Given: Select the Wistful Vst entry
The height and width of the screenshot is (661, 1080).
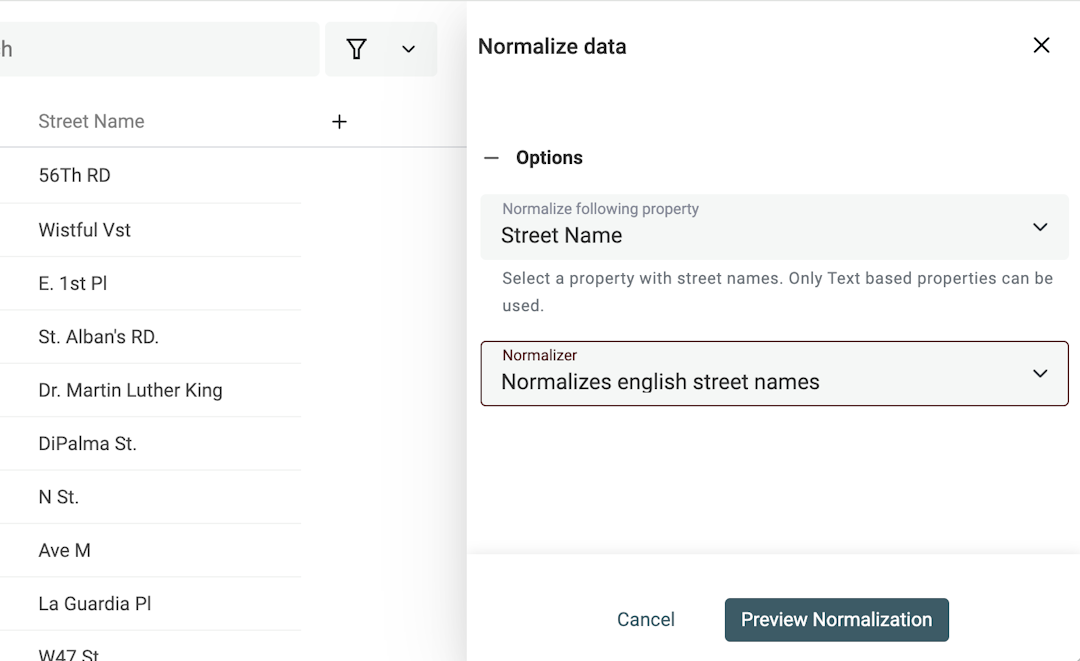Looking at the screenshot, I should [84, 229].
